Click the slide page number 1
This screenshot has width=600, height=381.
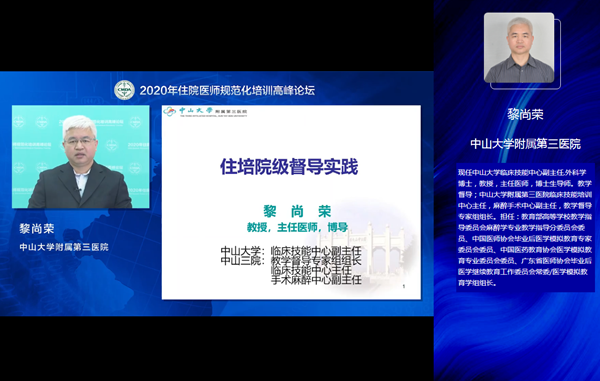pyautogui.click(x=404, y=287)
